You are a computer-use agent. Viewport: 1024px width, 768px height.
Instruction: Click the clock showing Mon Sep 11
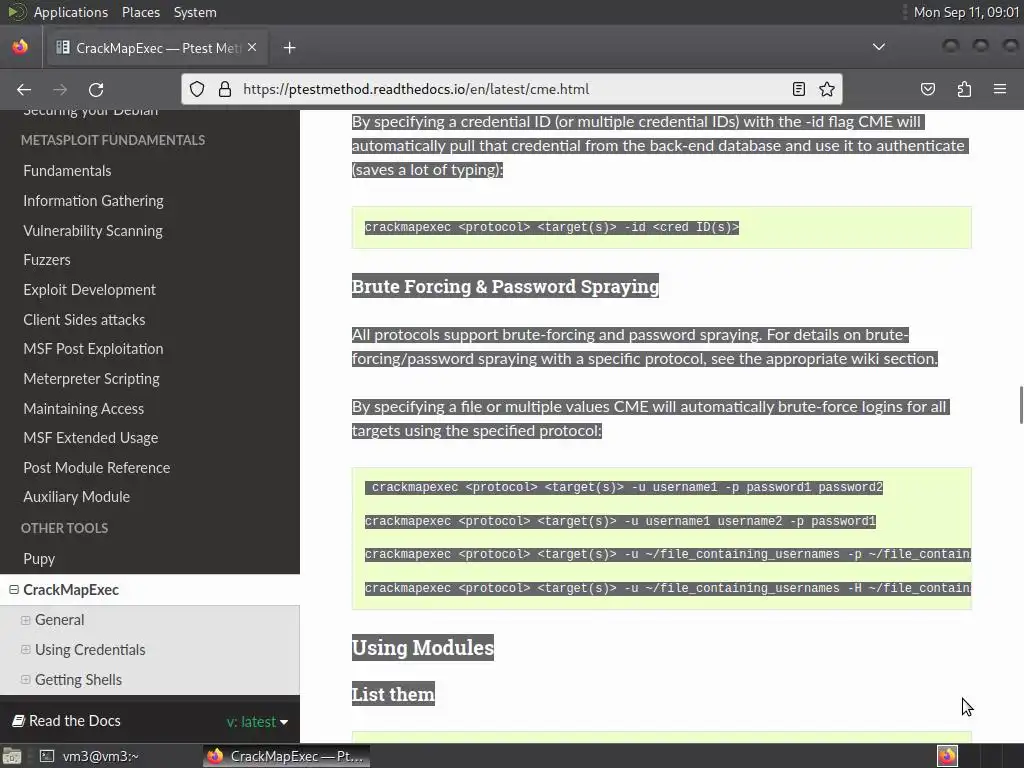(x=966, y=12)
